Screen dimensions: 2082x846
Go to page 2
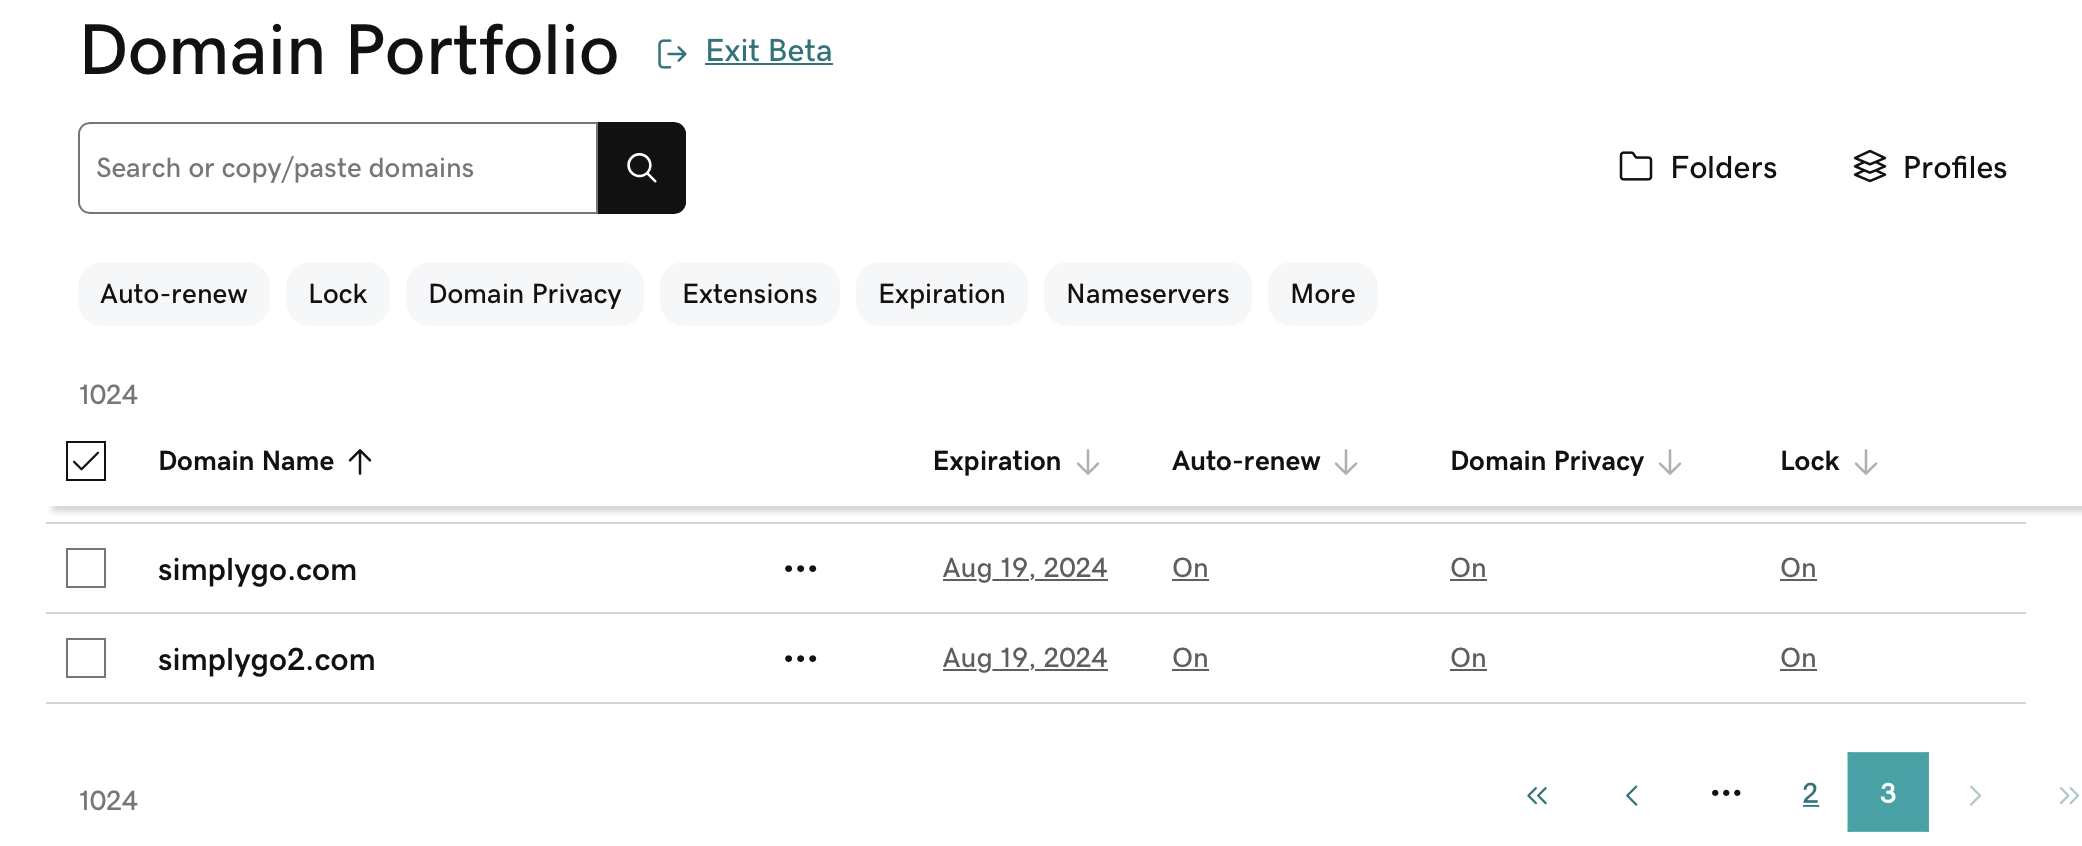[x=1810, y=793]
